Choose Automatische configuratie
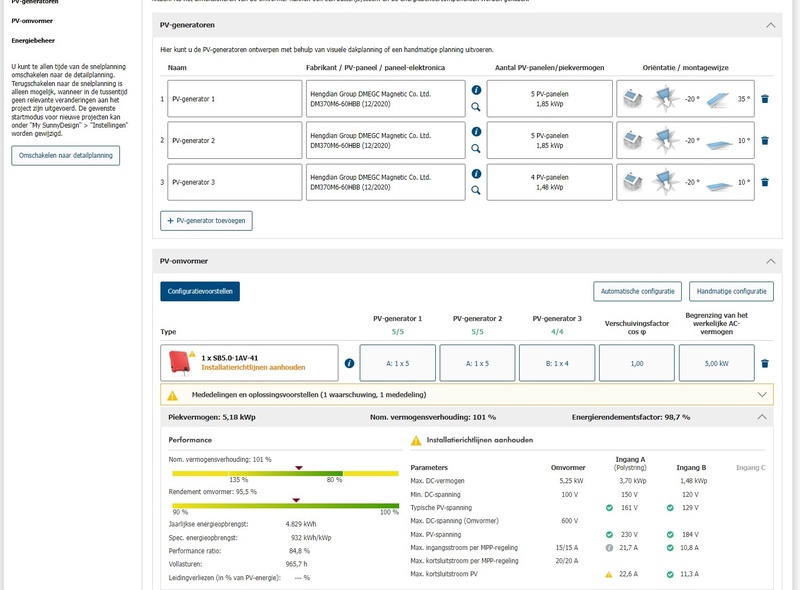This screenshot has height=590, width=800. click(637, 291)
